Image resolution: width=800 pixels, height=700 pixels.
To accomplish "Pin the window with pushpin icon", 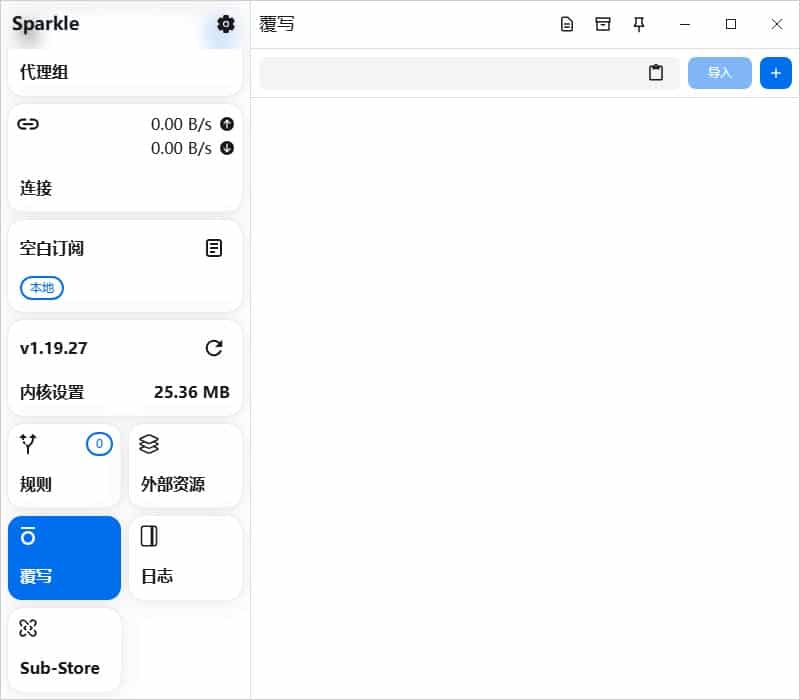I will [639, 24].
